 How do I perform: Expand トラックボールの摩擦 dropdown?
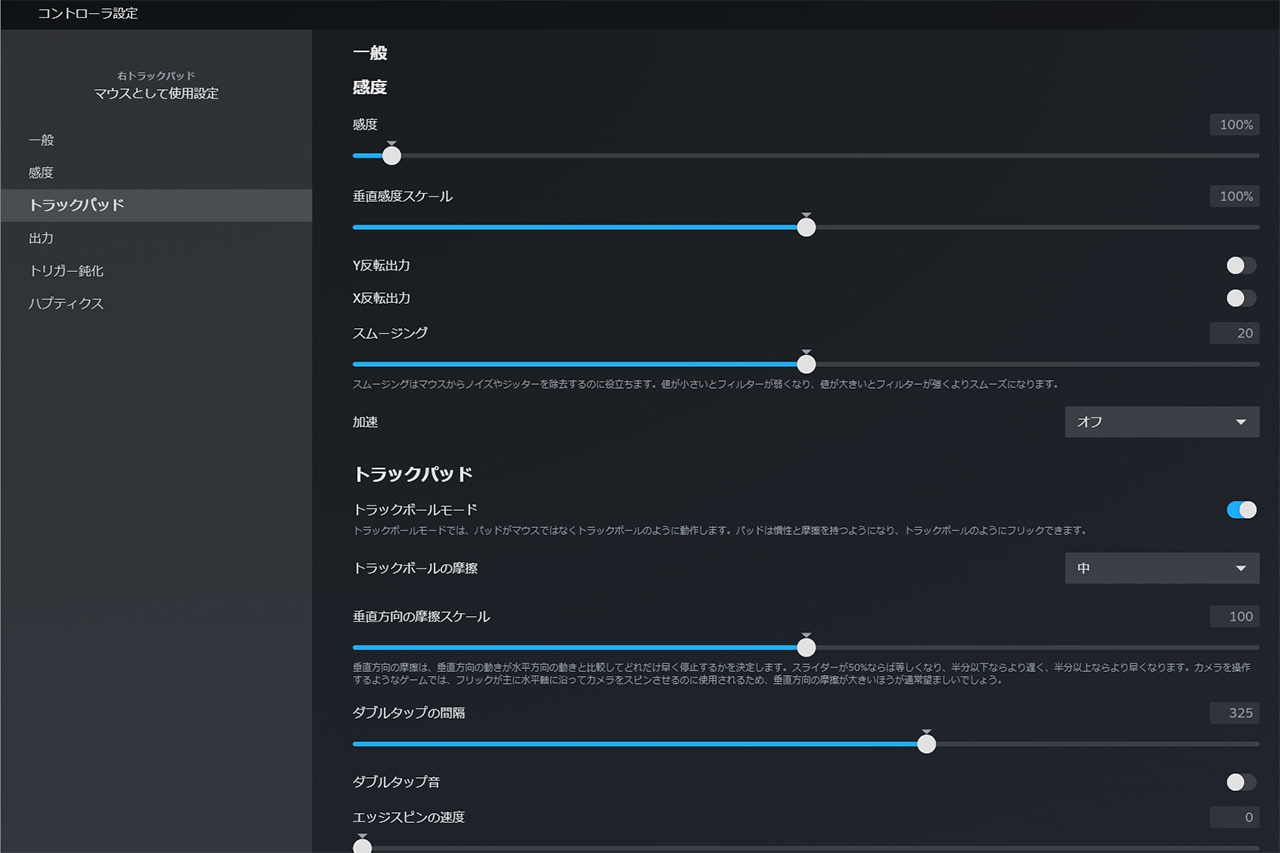[x=1161, y=568]
